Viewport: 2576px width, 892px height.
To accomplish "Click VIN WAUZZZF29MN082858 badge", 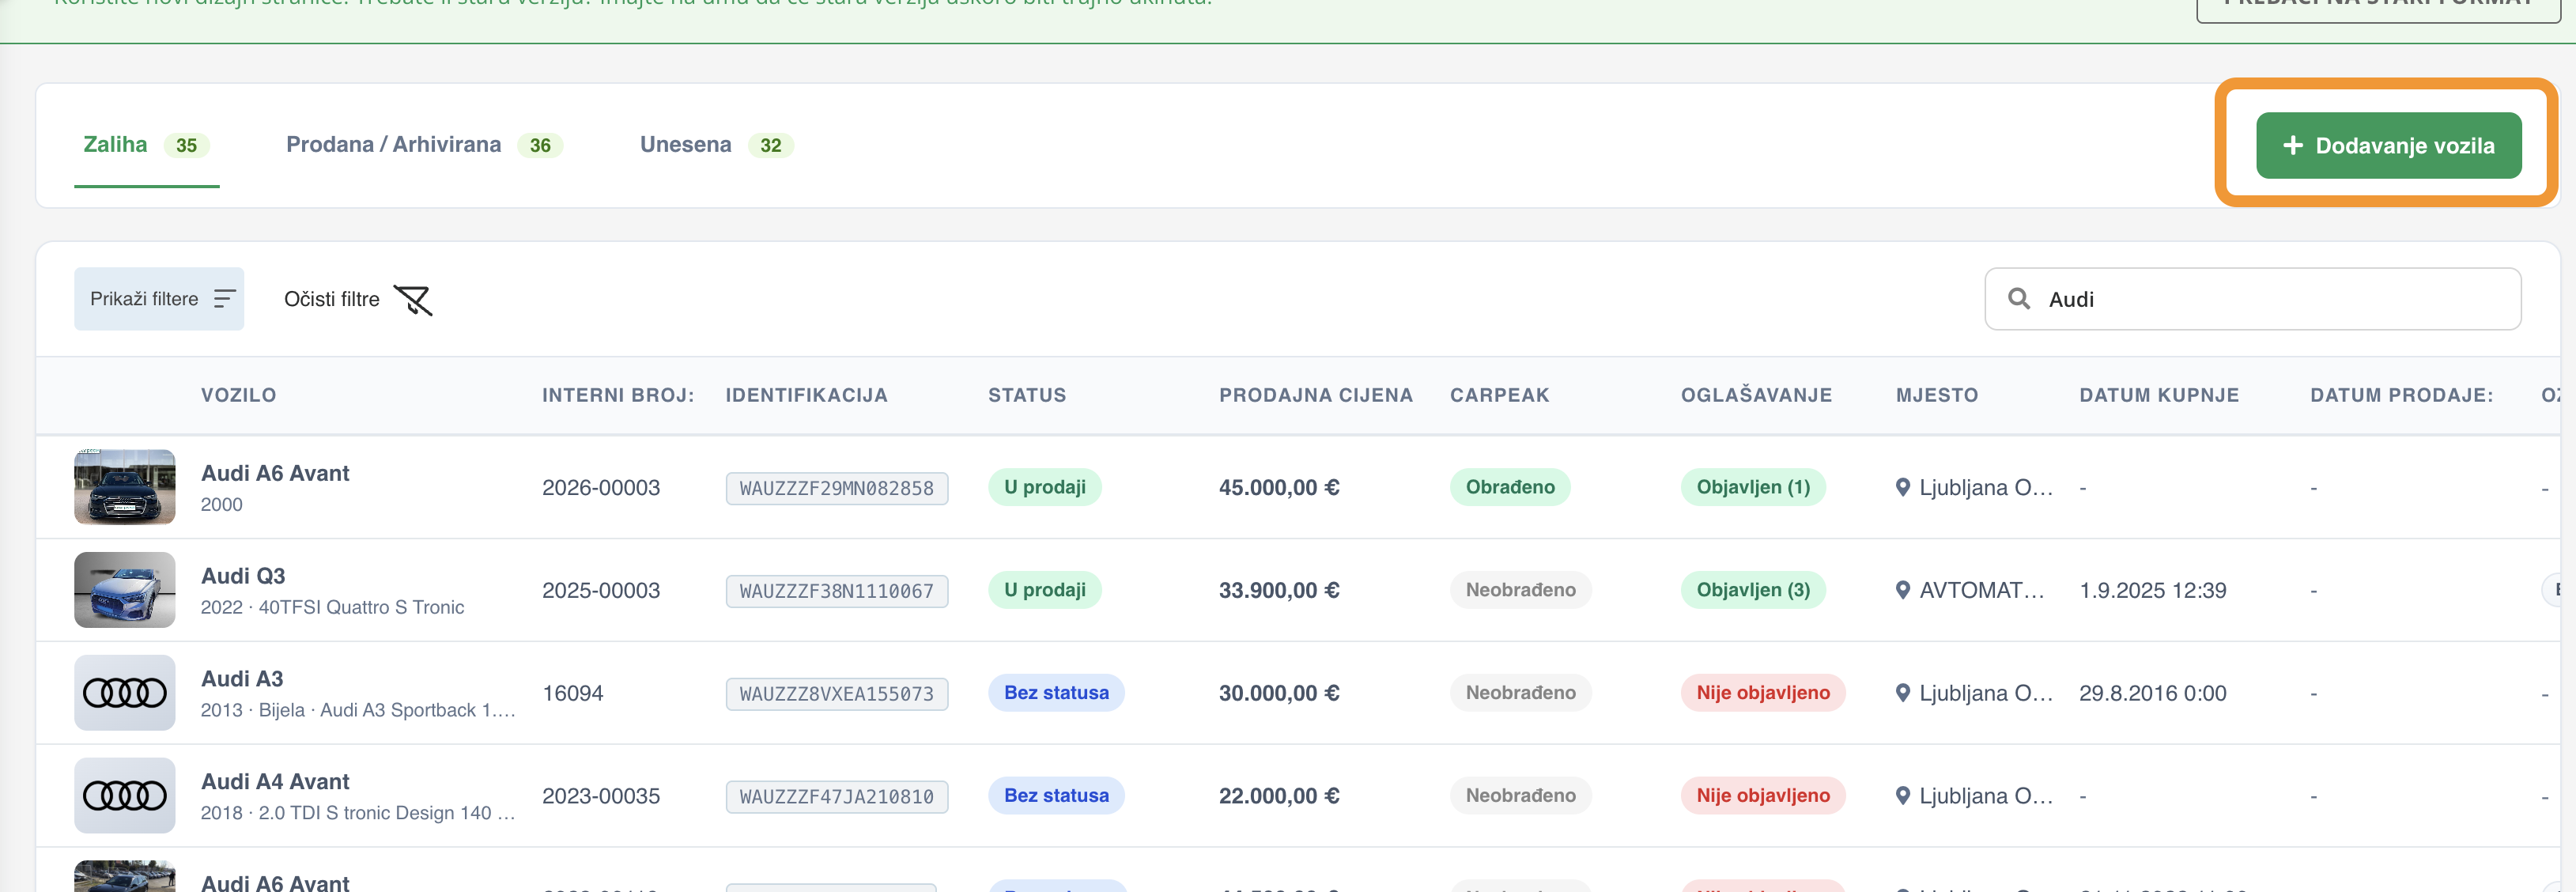I will click(837, 488).
